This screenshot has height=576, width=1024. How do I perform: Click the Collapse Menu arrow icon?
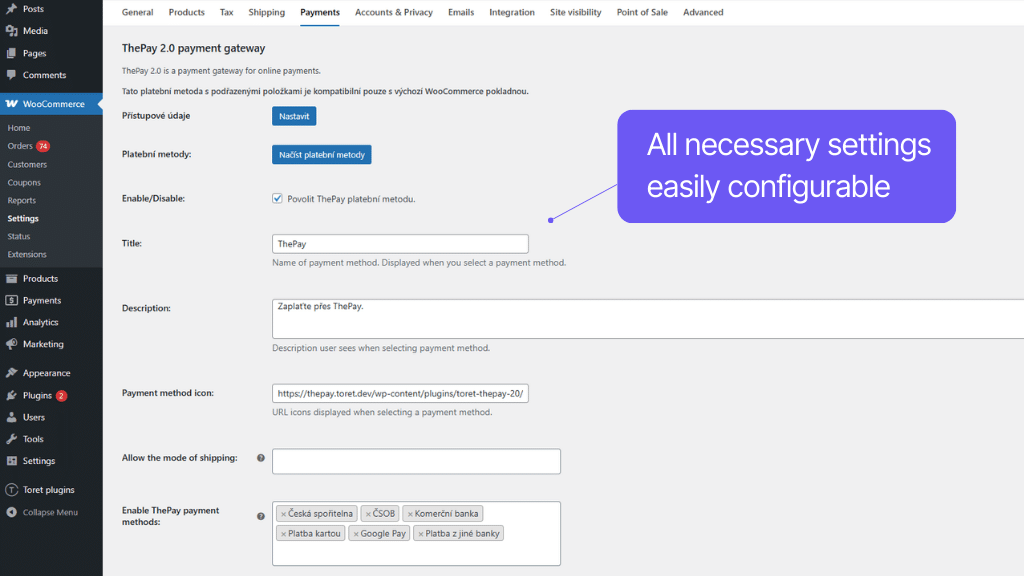pyautogui.click(x=12, y=512)
